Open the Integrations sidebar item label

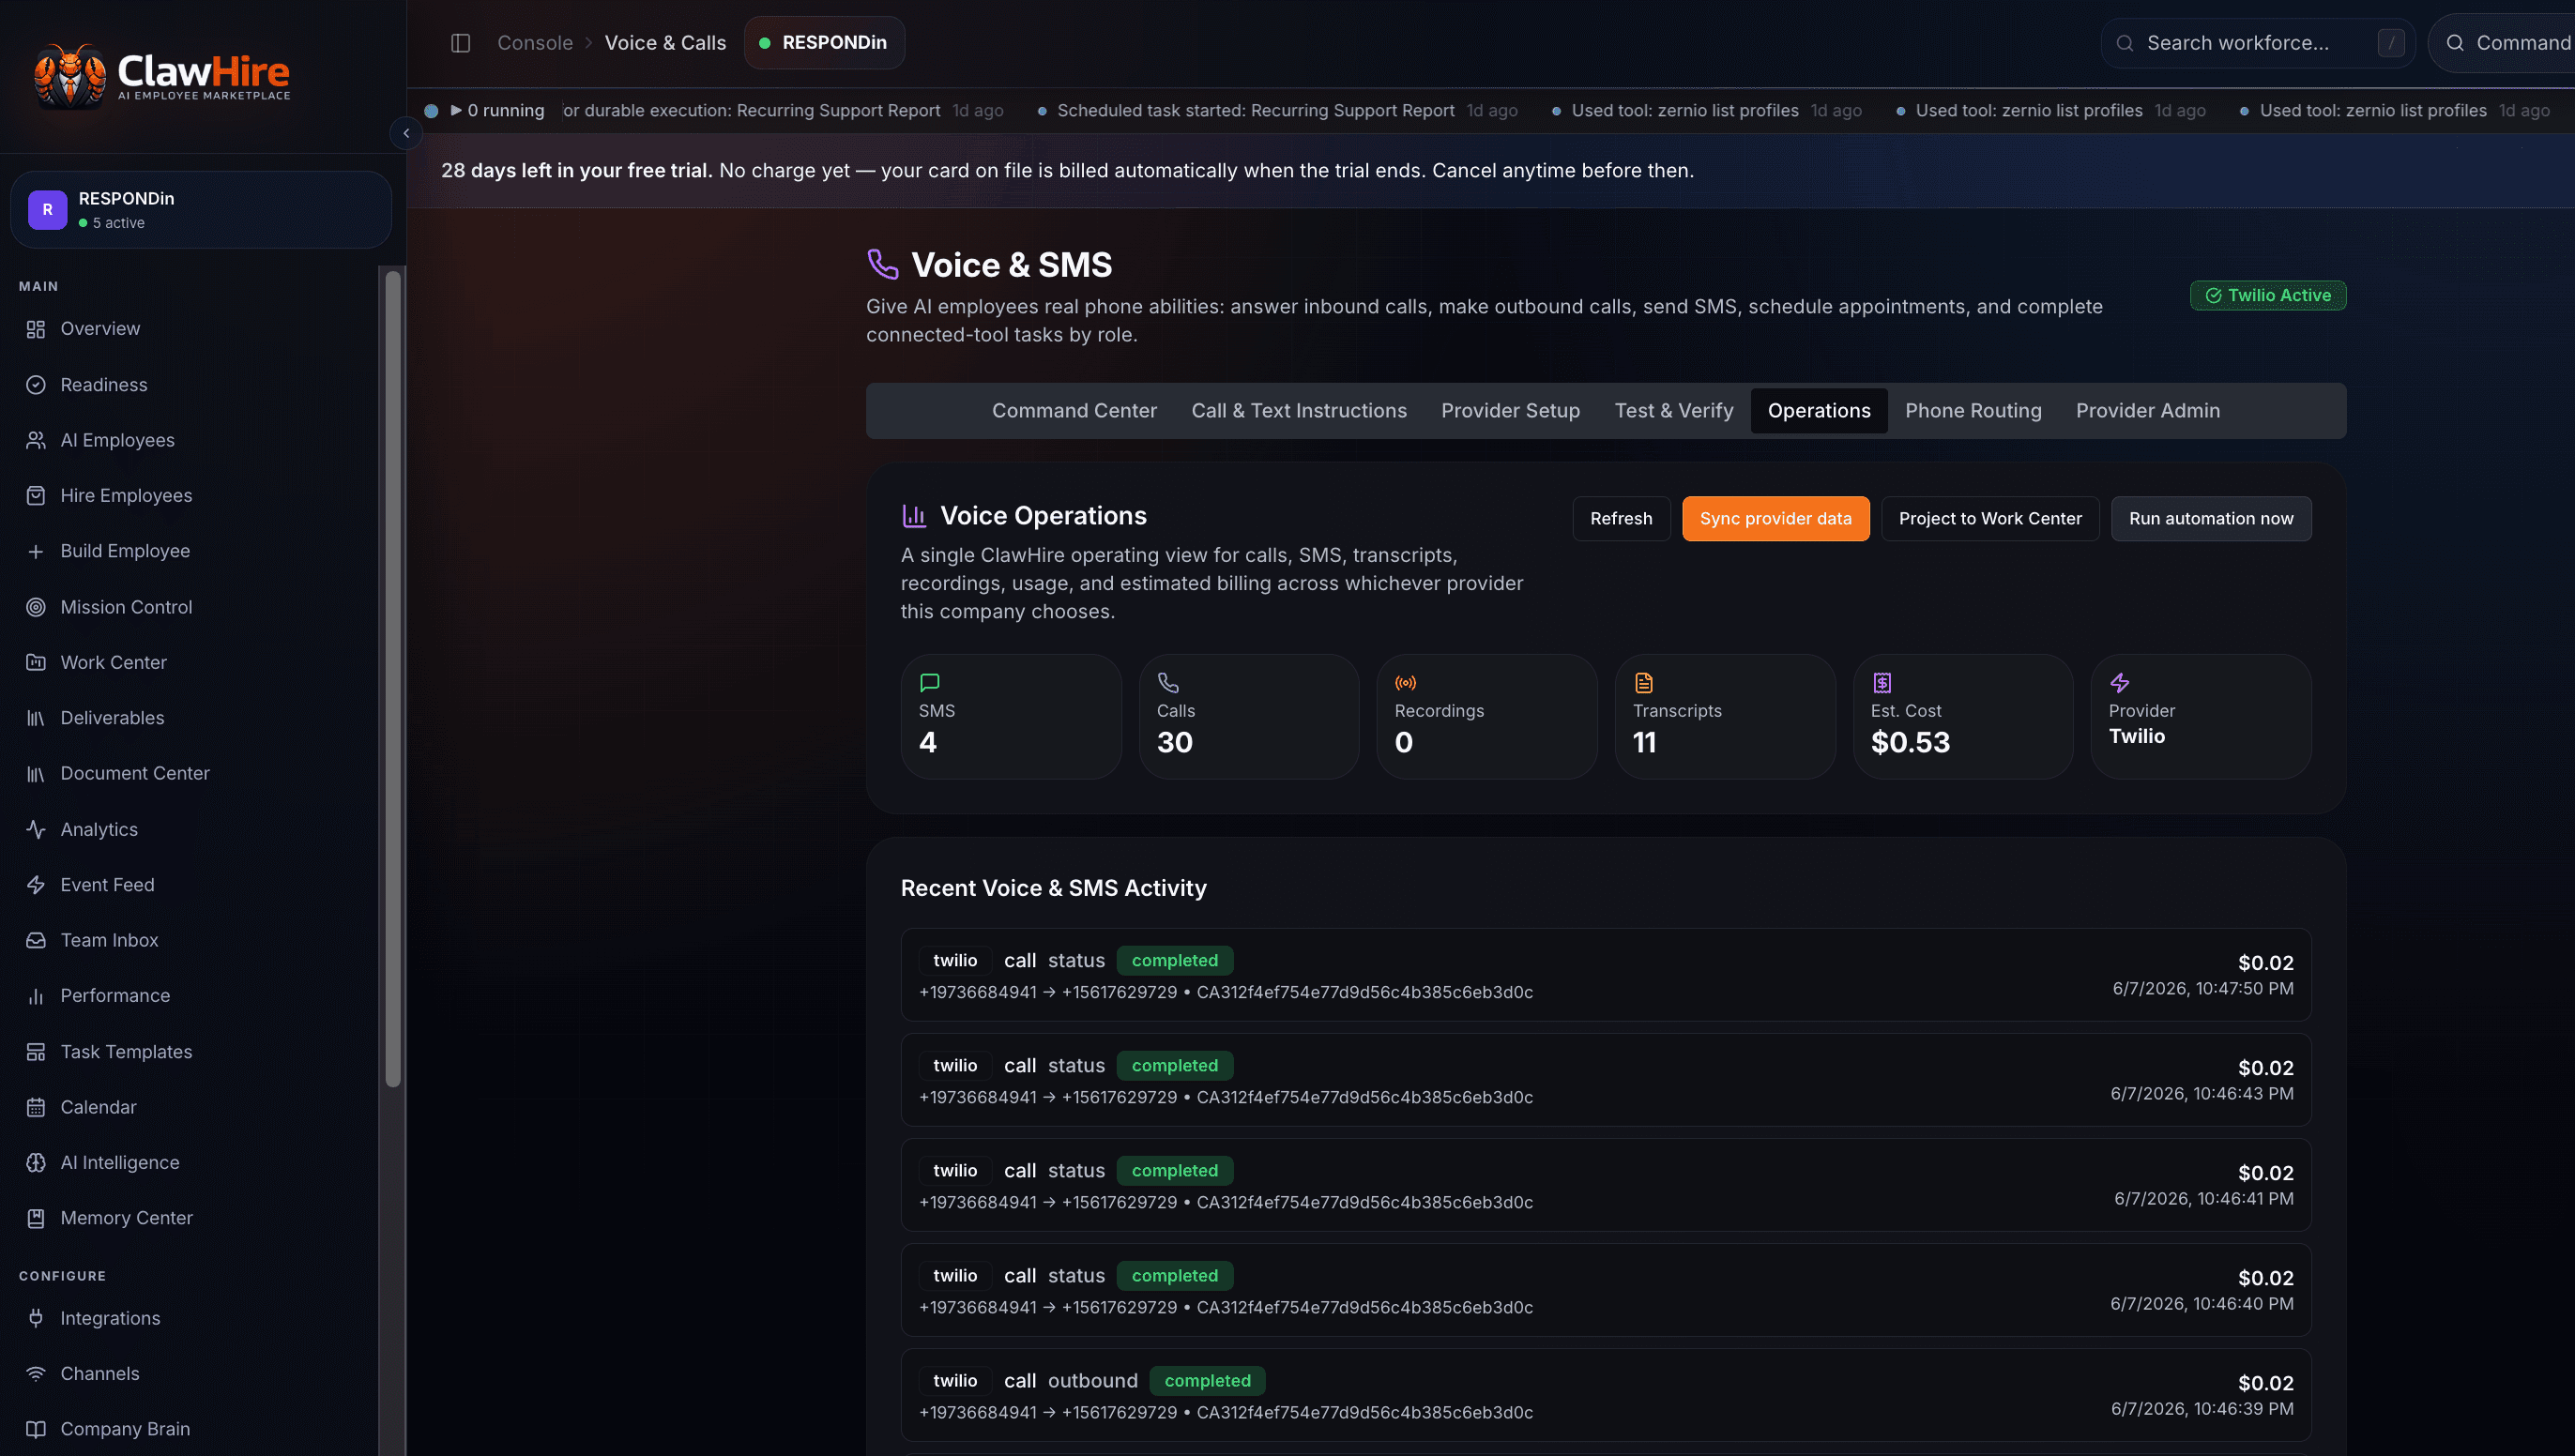tap(110, 1318)
